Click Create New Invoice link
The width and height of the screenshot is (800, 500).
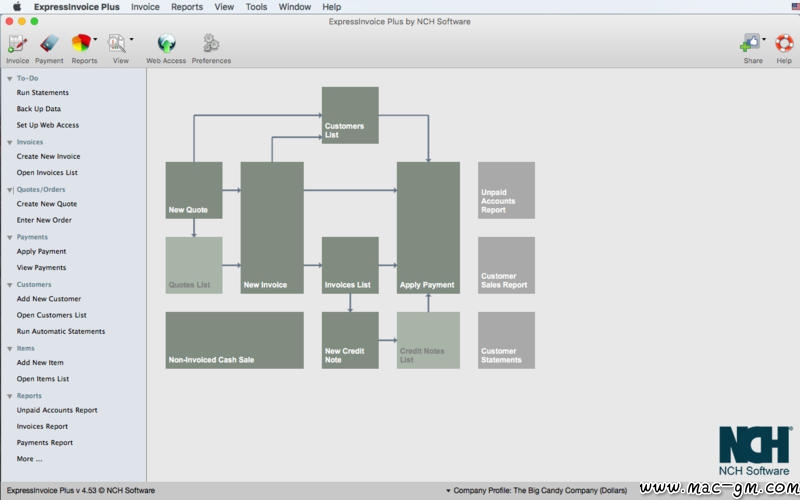click(x=48, y=156)
